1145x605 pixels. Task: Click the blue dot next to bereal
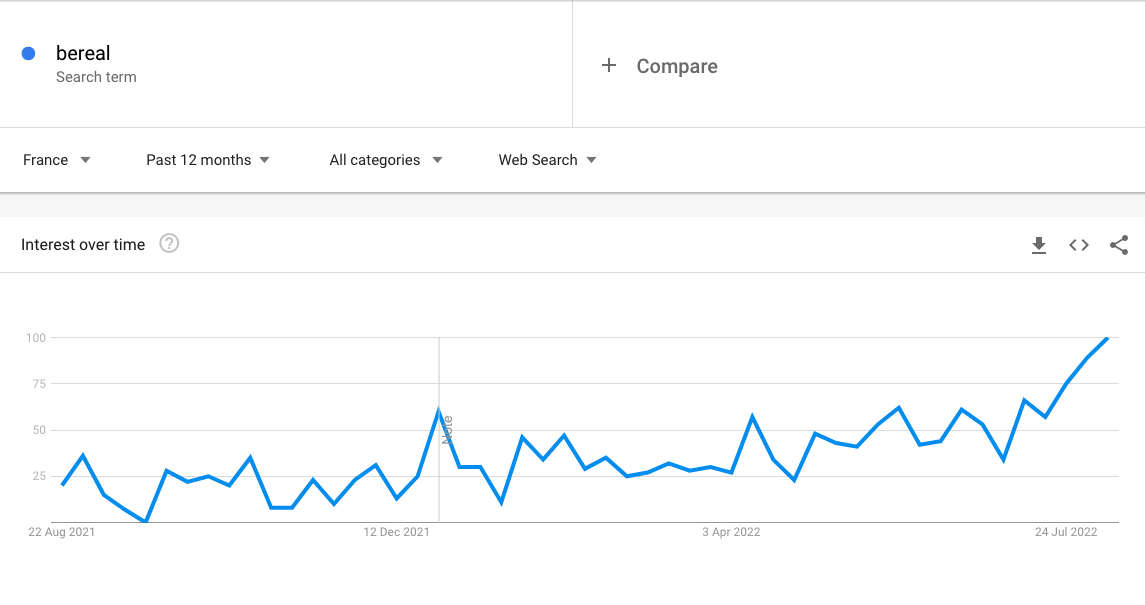(x=29, y=54)
